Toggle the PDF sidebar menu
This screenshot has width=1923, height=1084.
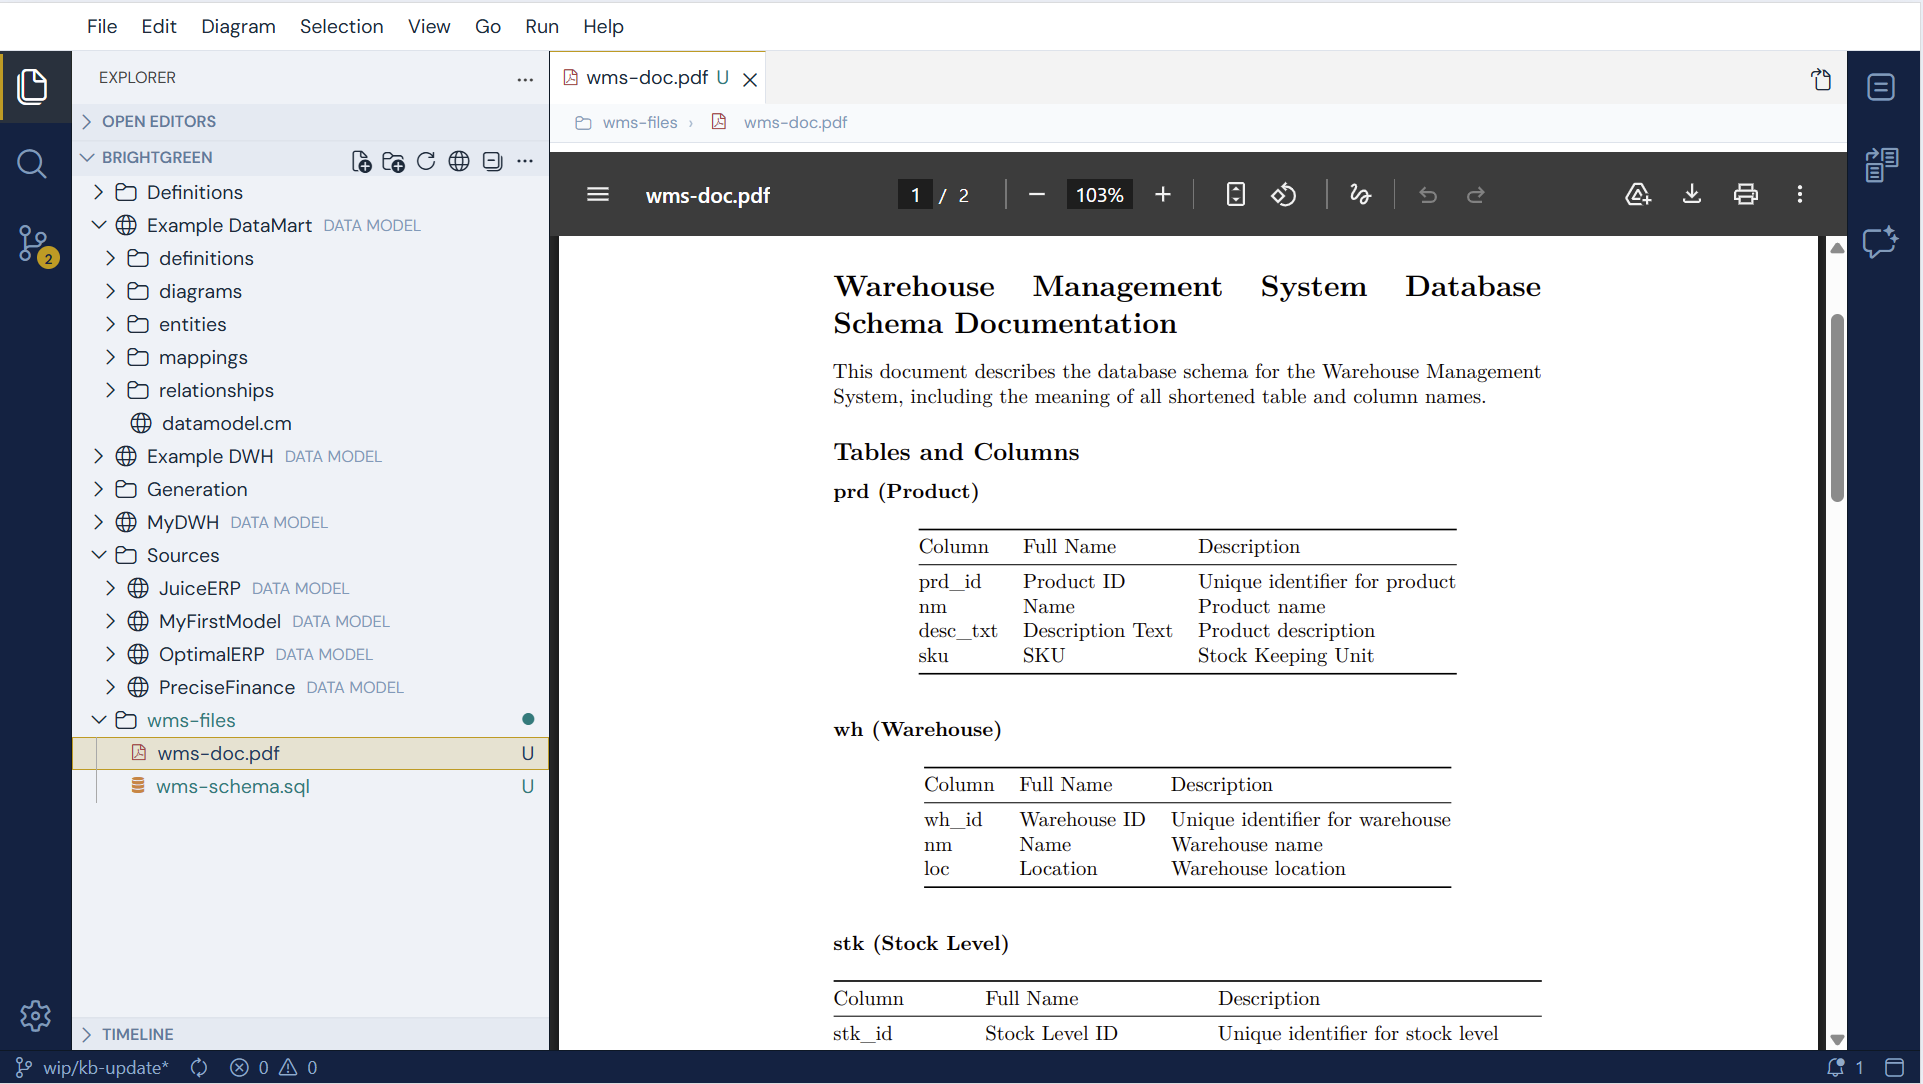click(x=598, y=195)
